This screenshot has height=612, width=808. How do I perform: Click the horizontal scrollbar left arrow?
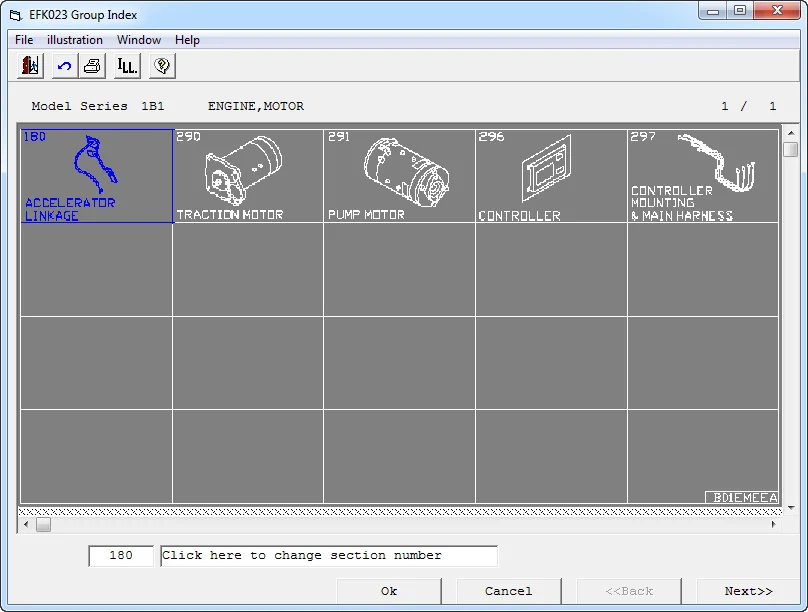[26, 524]
